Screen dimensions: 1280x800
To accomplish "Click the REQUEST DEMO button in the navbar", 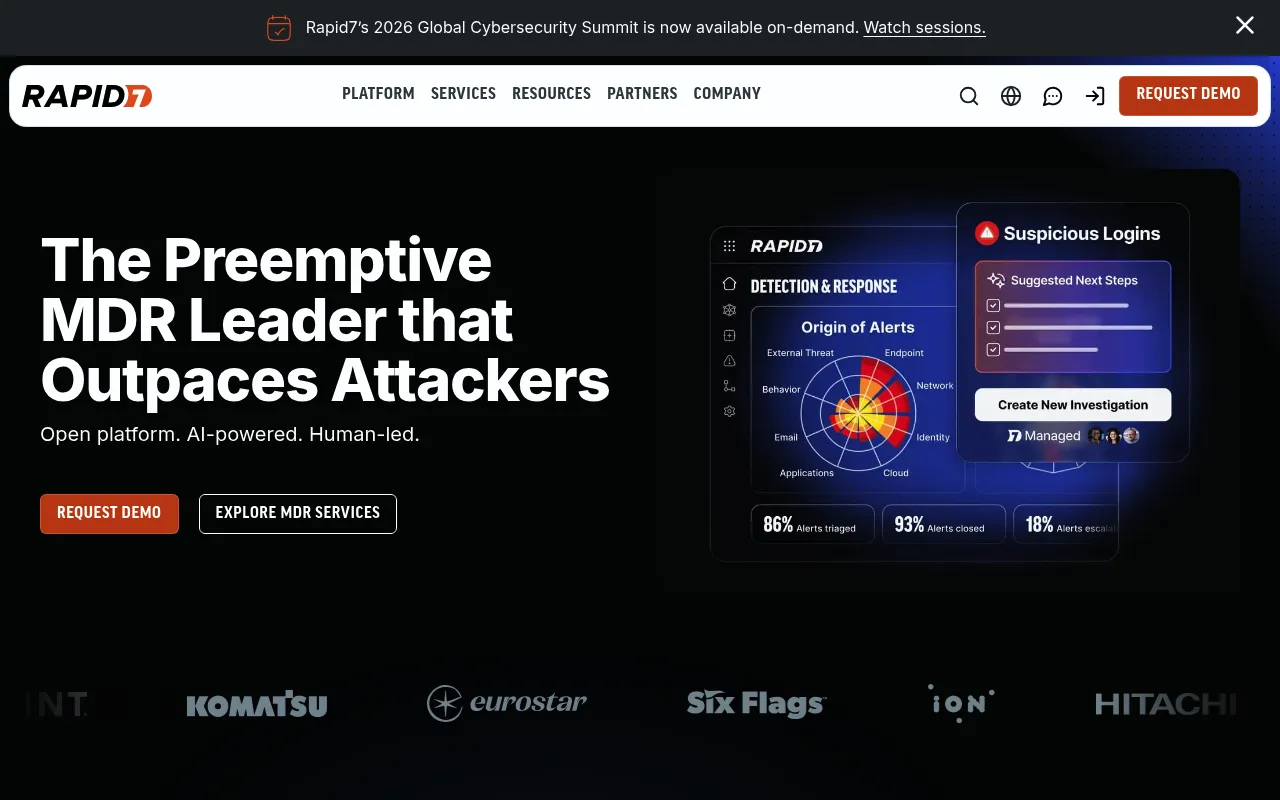I will coord(1188,95).
